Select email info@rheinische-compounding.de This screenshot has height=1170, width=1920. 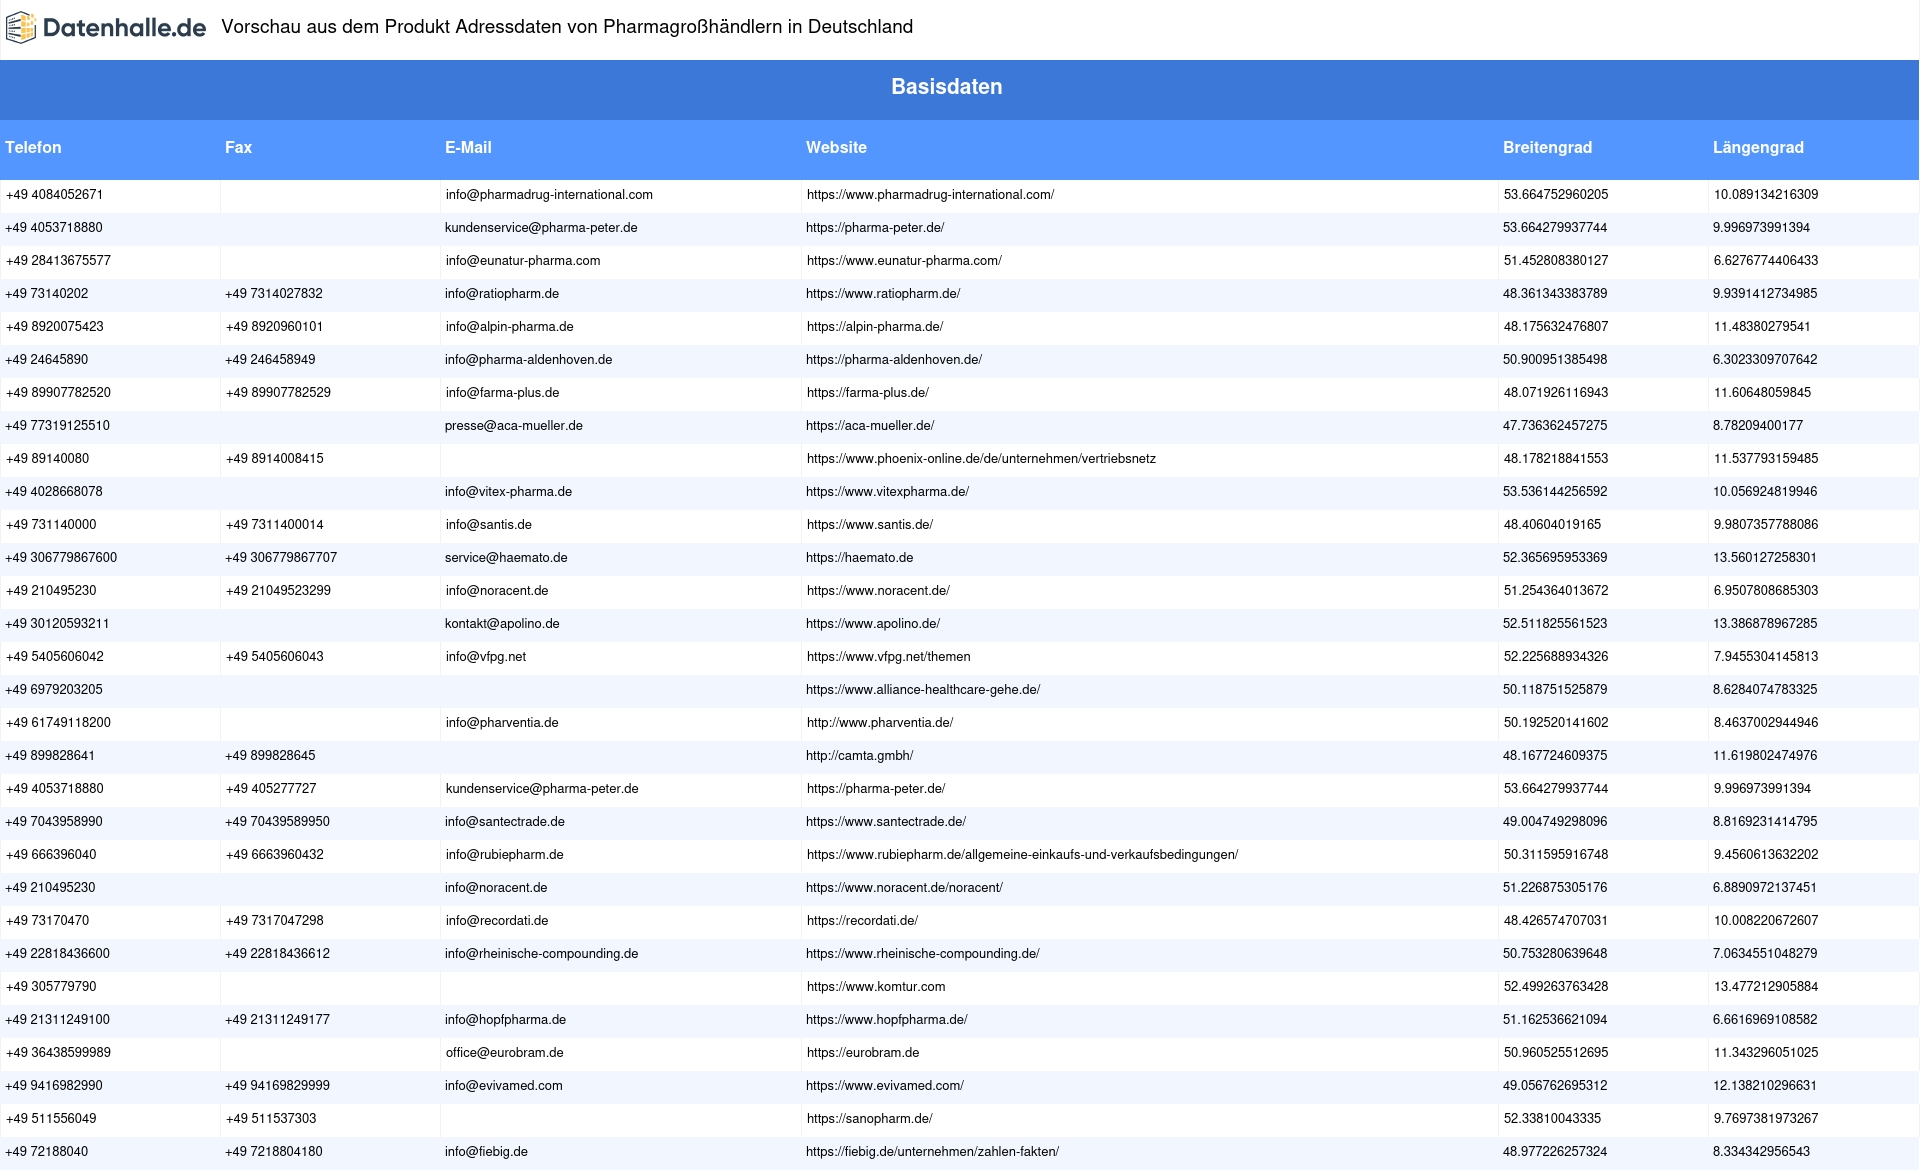[541, 954]
